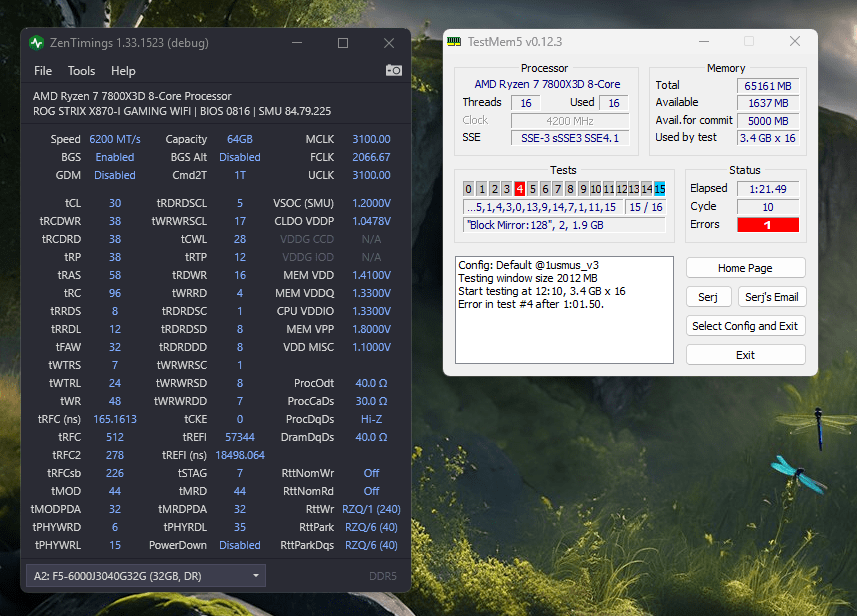Viewport: 857px width, 616px height.
Task: Click test 0 indicator box
Action: tap(468, 189)
